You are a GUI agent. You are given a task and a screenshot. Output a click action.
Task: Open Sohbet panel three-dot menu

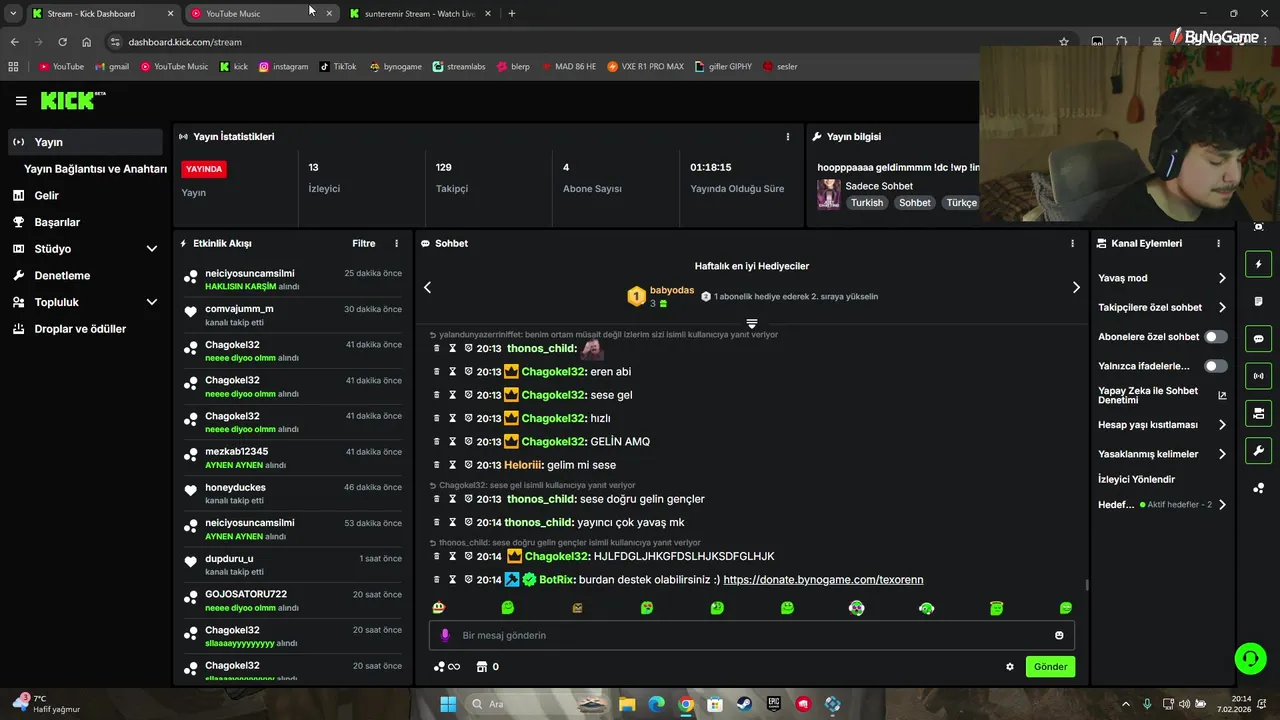[x=1072, y=243]
